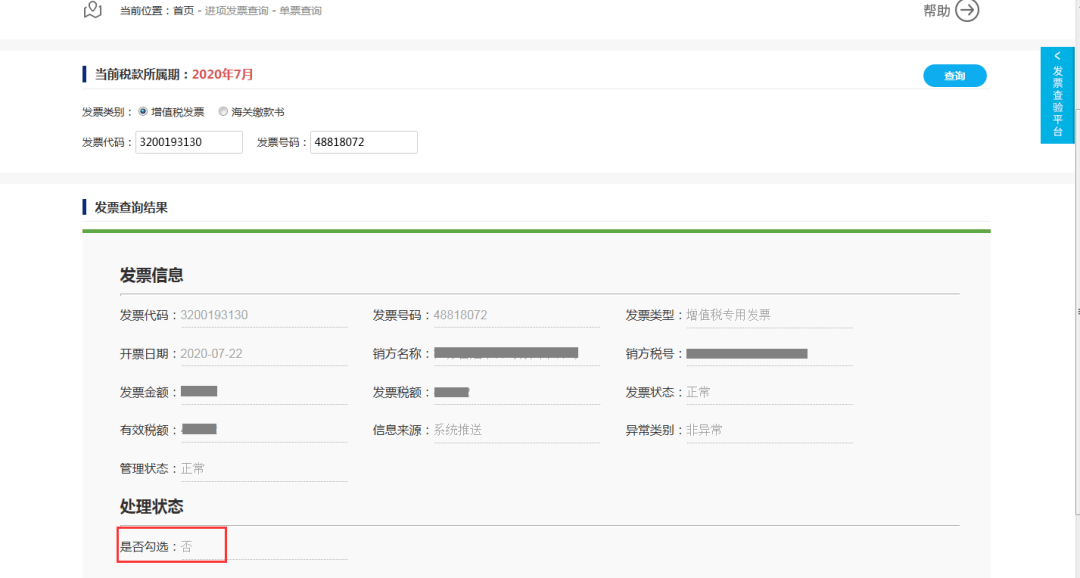Image resolution: width=1080 pixels, height=578 pixels.
Task: Select the 增值税发票 radio button
Action: [x=143, y=112]
